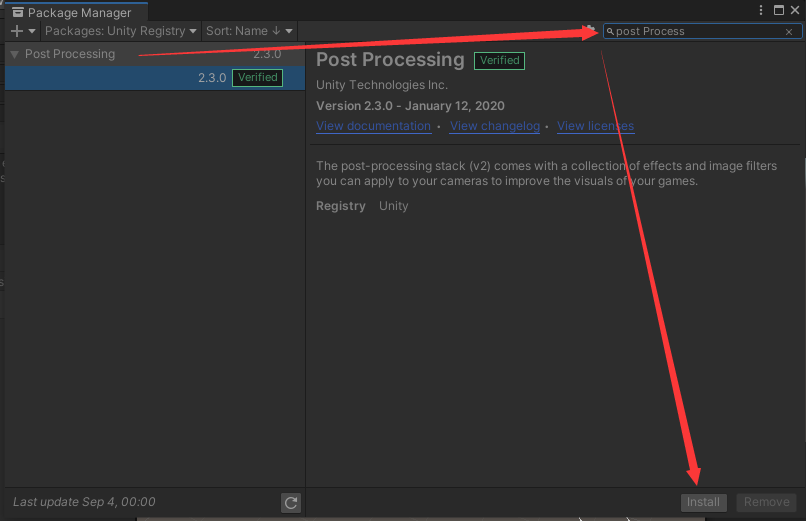Click the Registry Unity label
The height and width of the screenshot is (521, 806).
click(x=362, y=206)
